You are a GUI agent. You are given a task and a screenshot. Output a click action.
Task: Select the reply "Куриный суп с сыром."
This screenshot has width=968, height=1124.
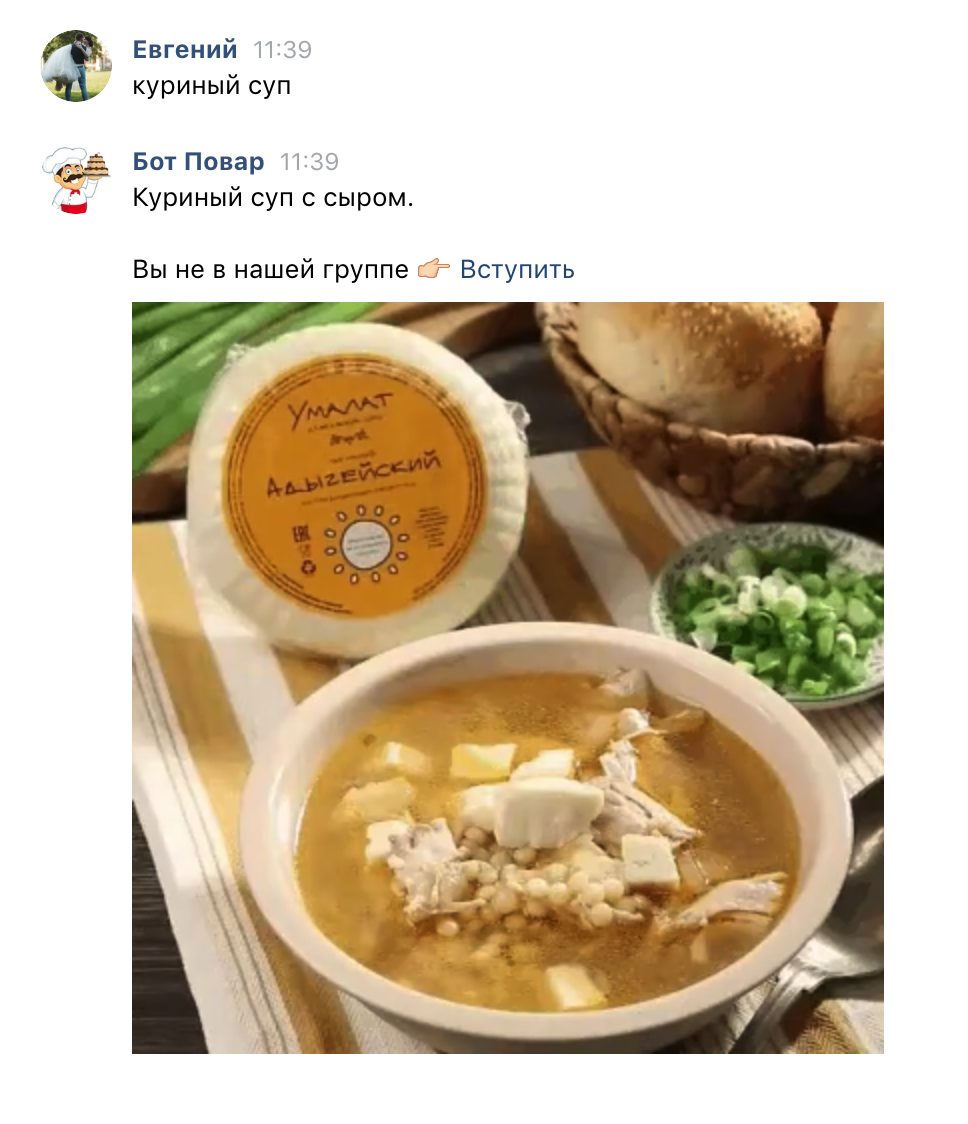[273, 197]
